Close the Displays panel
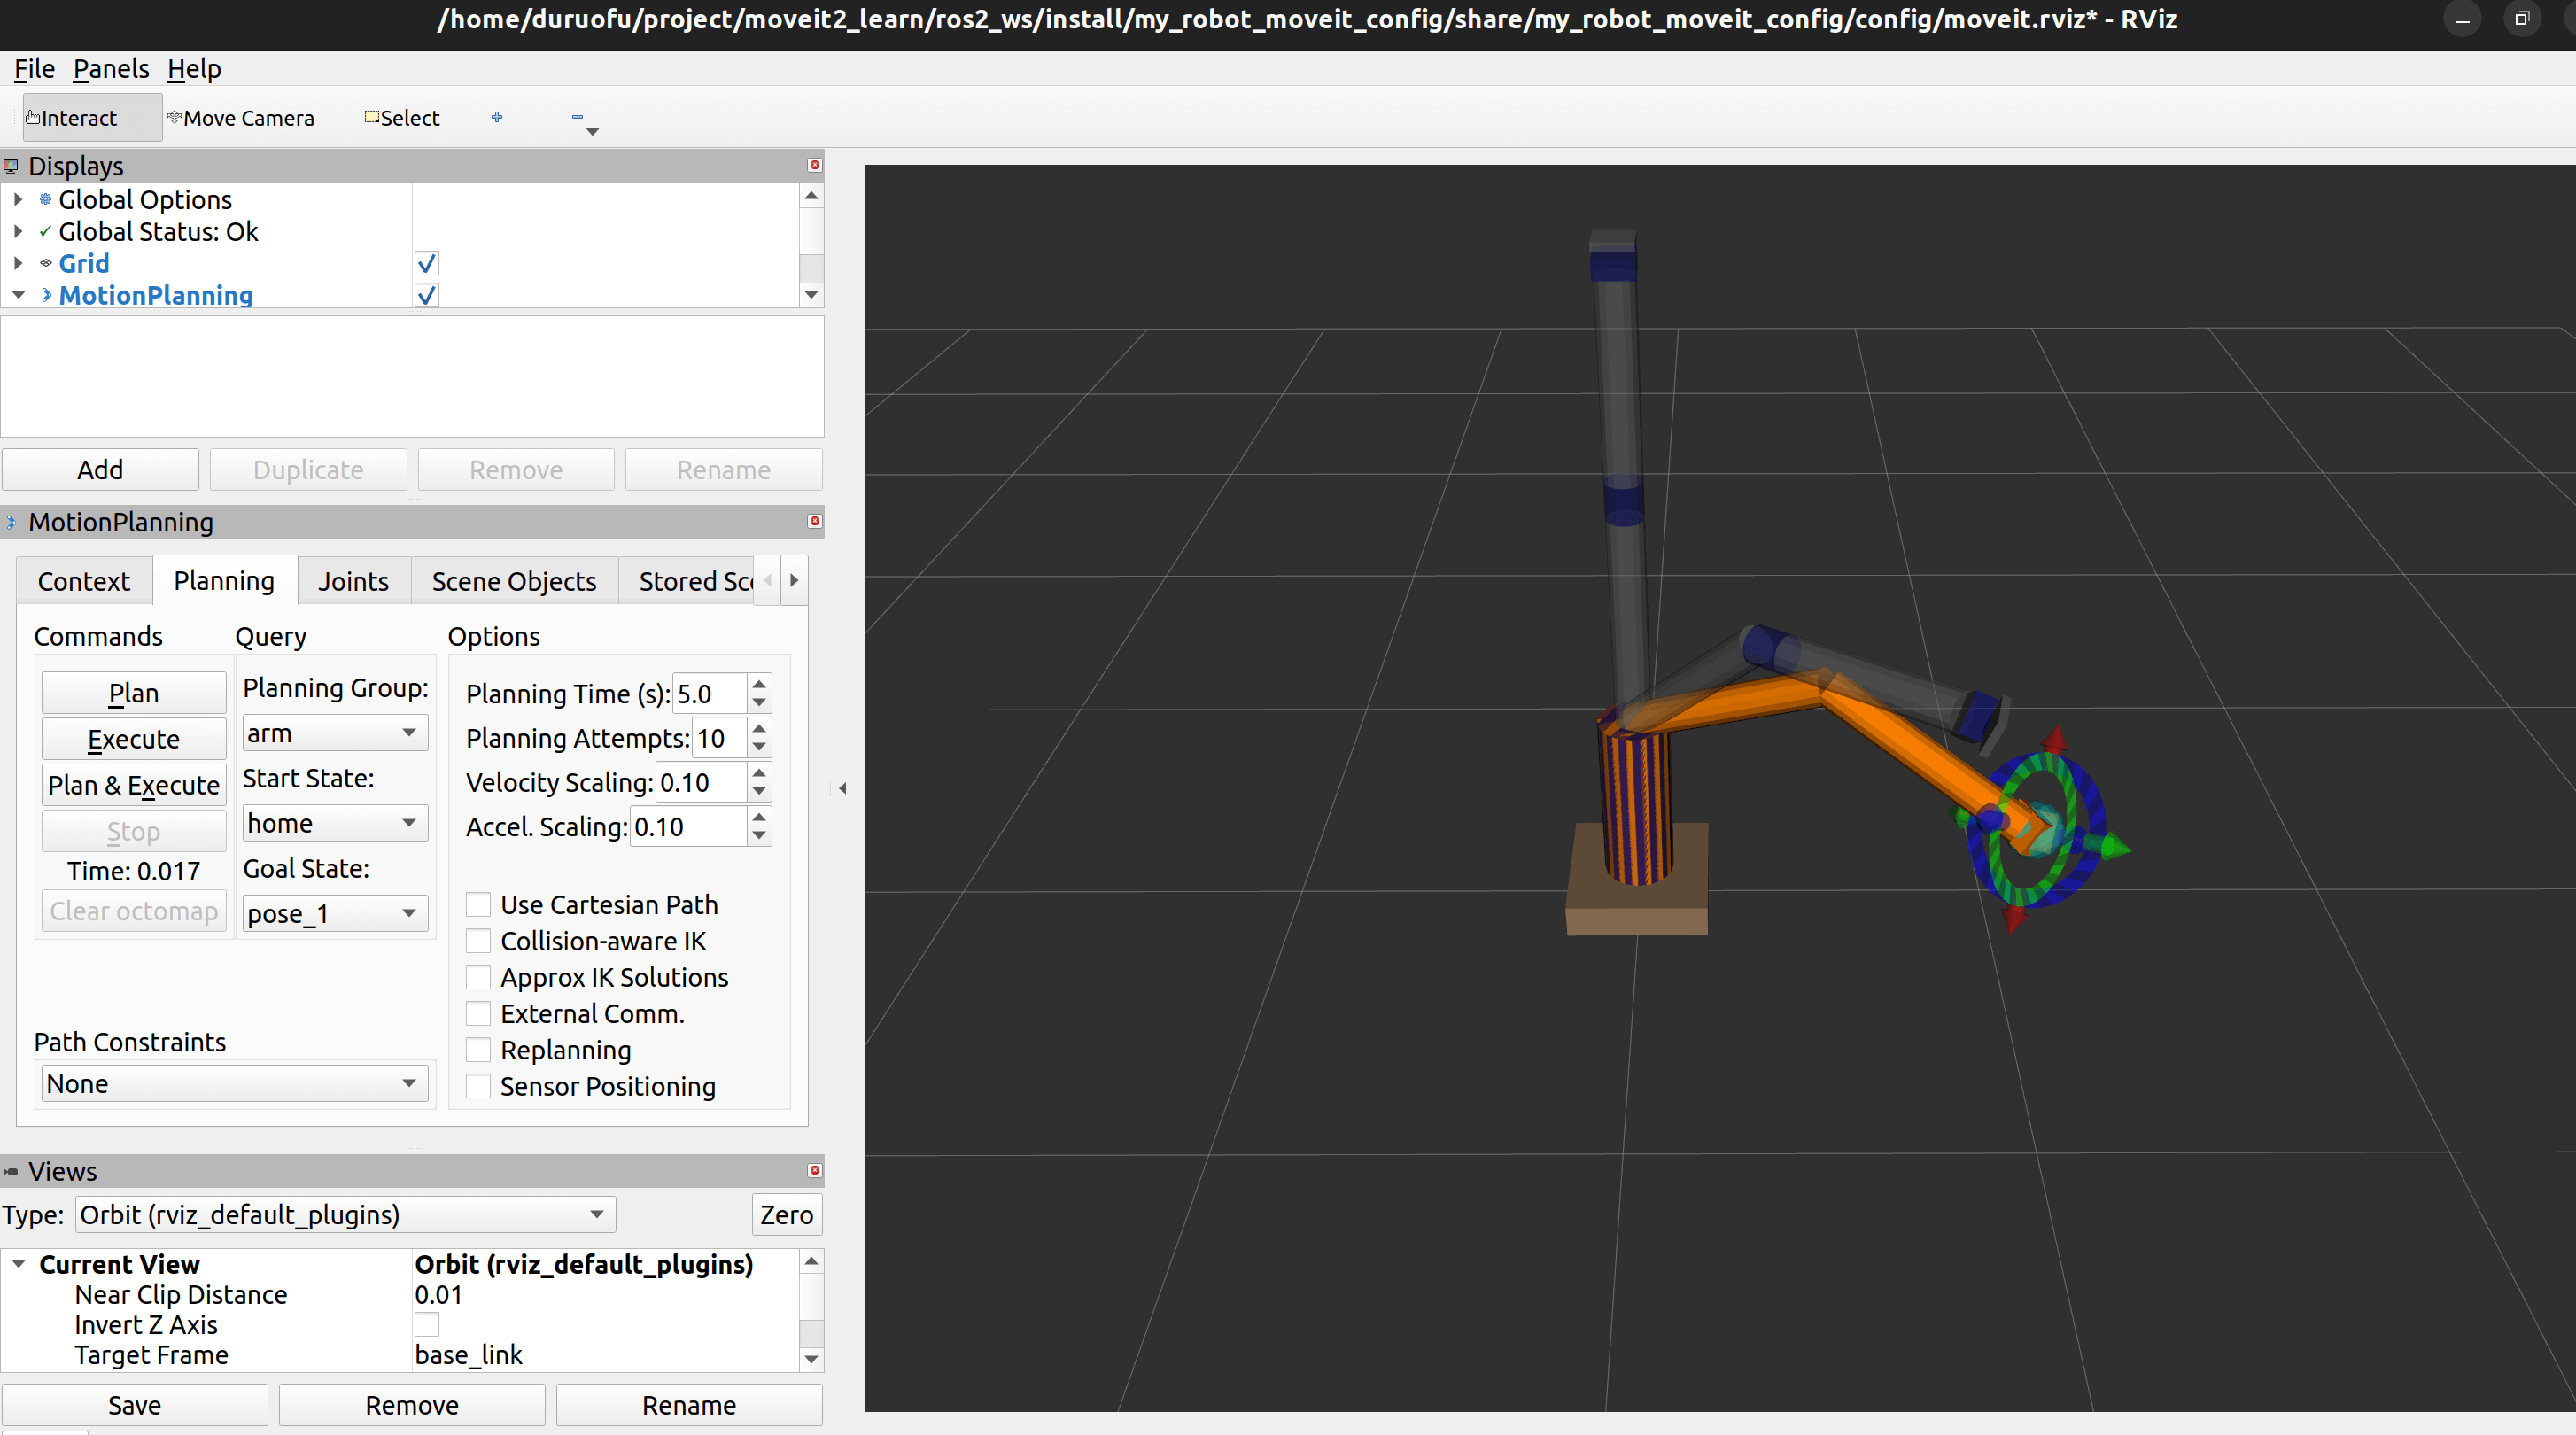This screenshot has height=1435, width=2576. coord(814,165)
